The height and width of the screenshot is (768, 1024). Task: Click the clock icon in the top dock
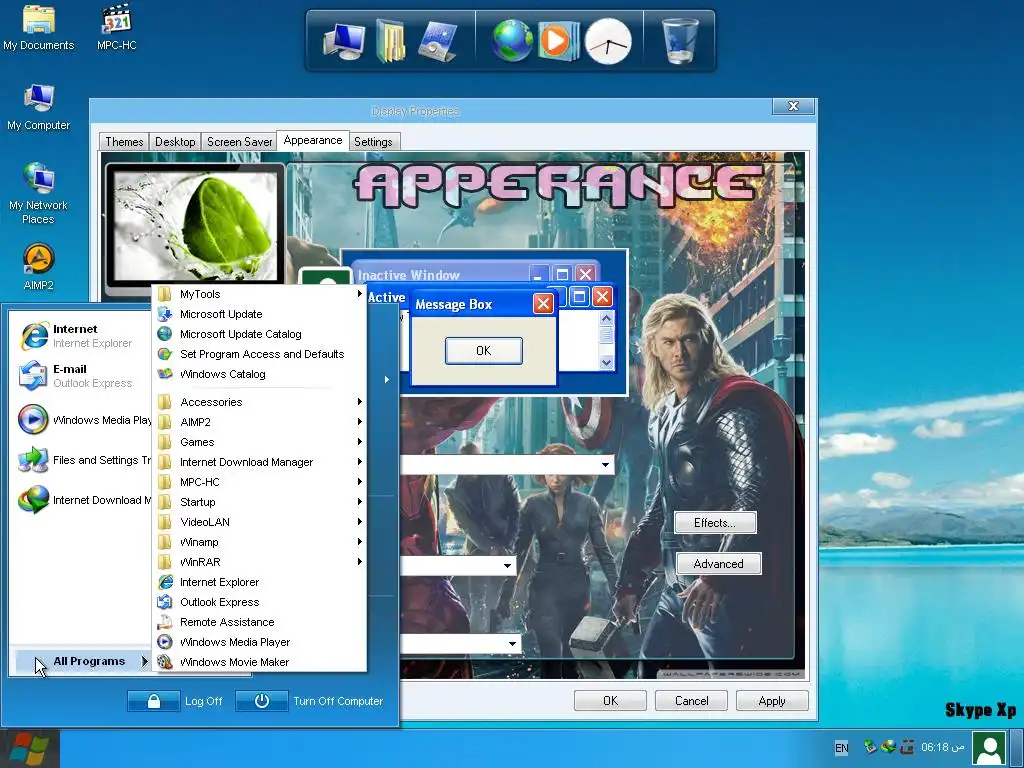608,42
